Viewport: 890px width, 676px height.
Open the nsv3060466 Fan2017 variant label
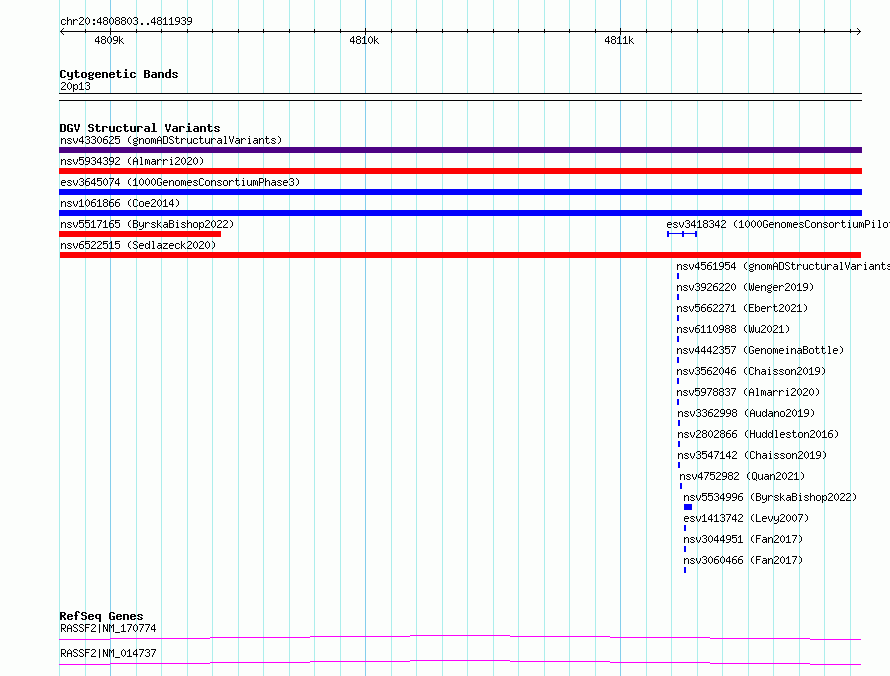point(743,560)
